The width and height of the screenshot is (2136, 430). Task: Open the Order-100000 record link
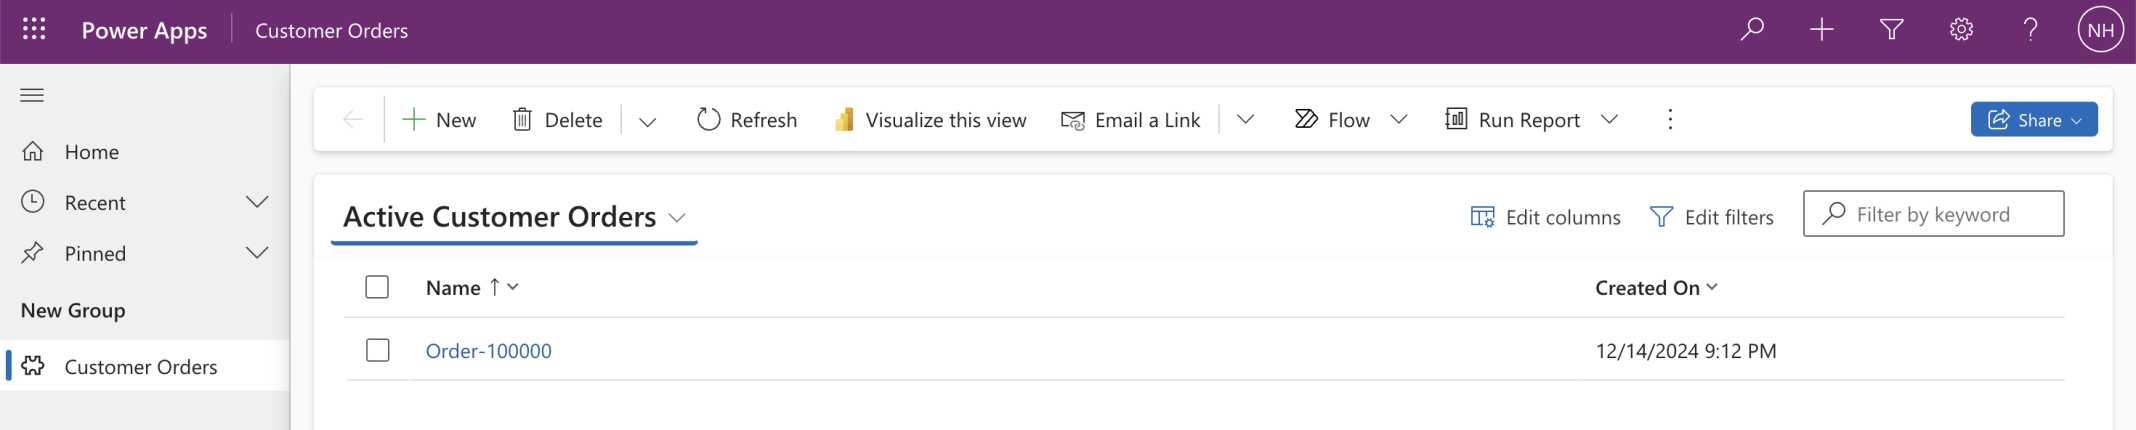click(x=488, y=351)
